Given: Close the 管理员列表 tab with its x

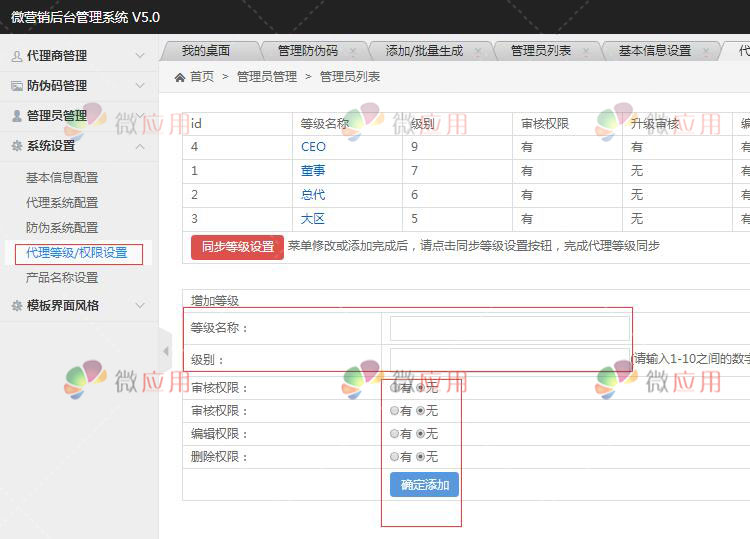Looking at the screenshot, I should point(585,51).
